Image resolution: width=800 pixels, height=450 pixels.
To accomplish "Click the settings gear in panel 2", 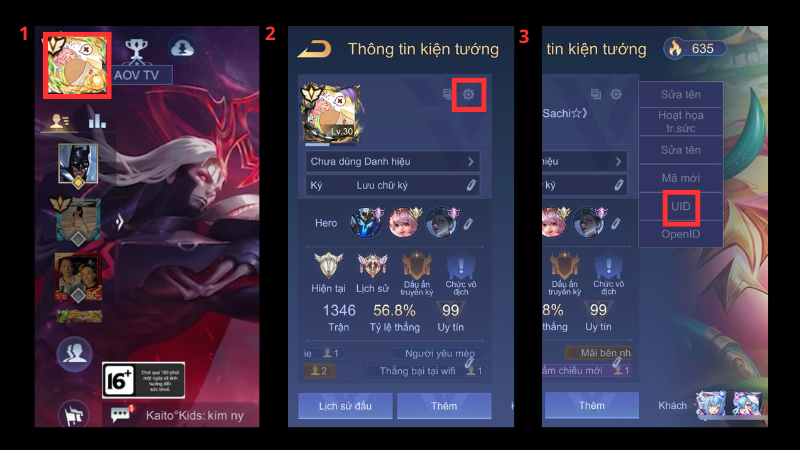I will click(x=468, y=94).
